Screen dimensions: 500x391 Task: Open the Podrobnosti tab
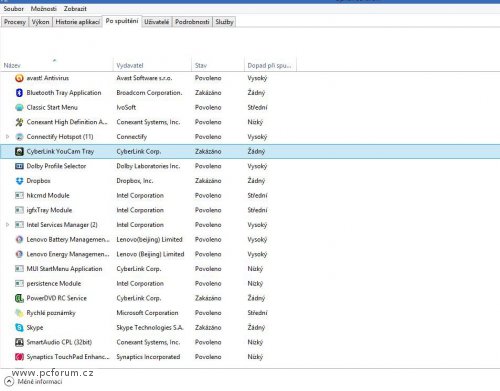pos(192,22)
